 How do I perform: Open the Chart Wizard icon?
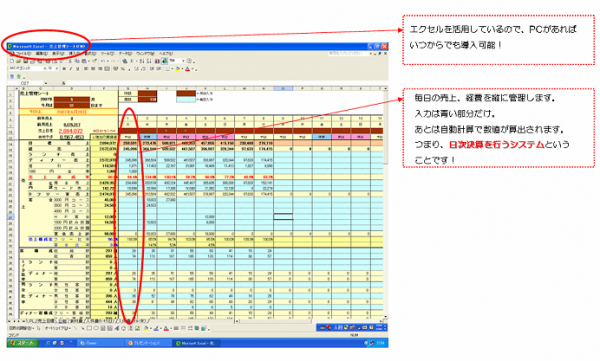click(x=157, y=61)
